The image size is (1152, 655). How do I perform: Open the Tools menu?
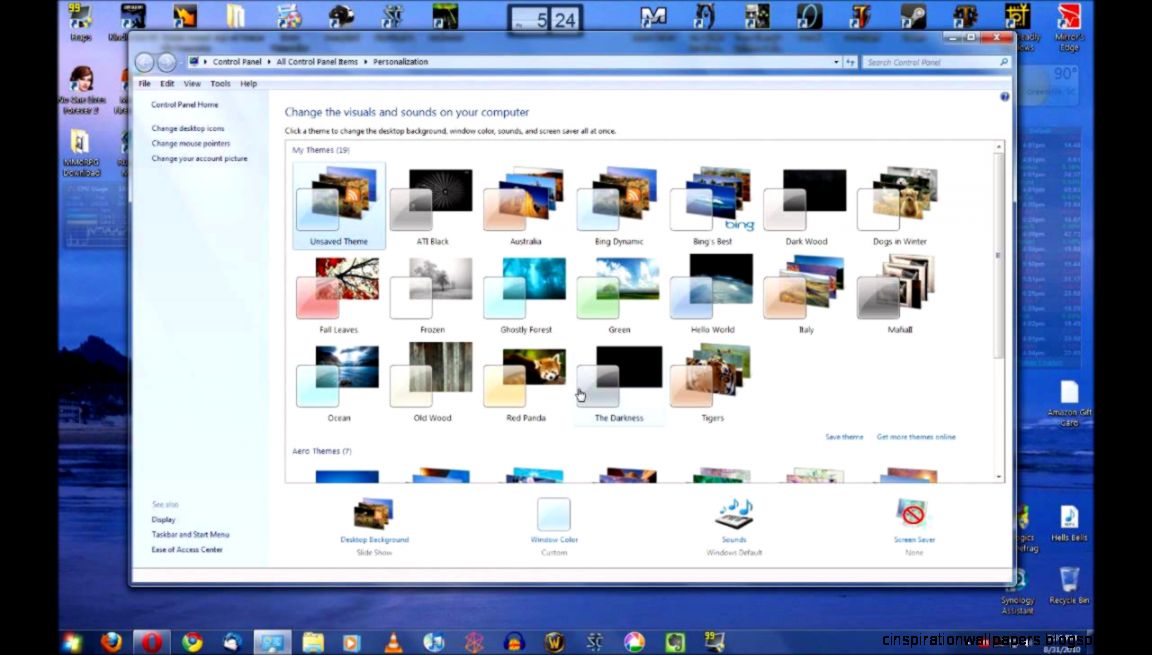[220, 83]
